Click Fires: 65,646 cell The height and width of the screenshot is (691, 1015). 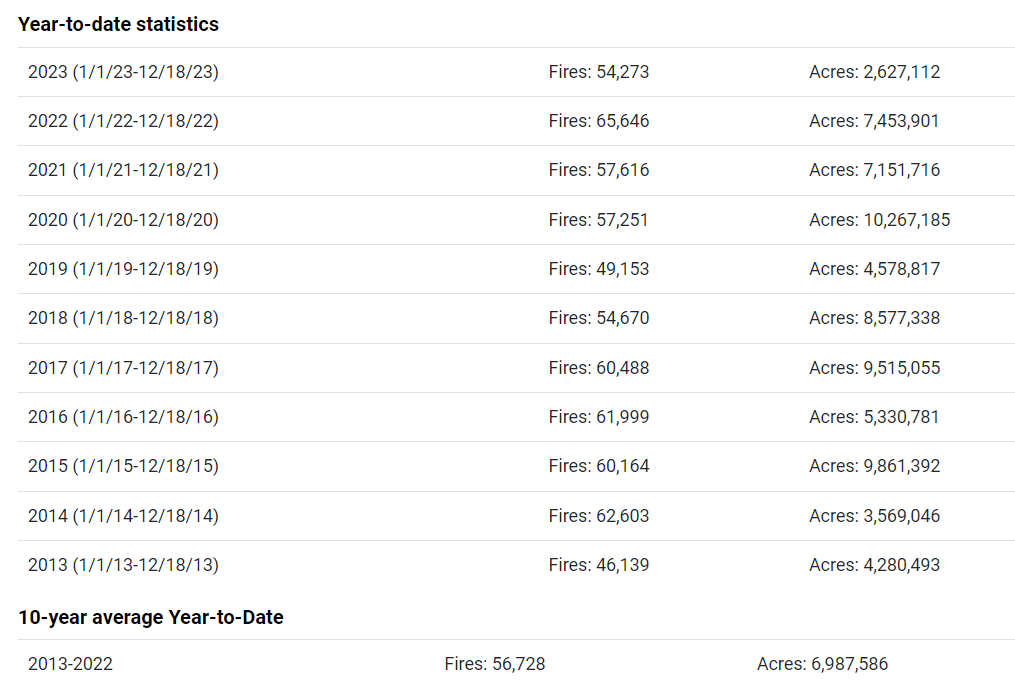pyautogui.click(x=598, y=121)
